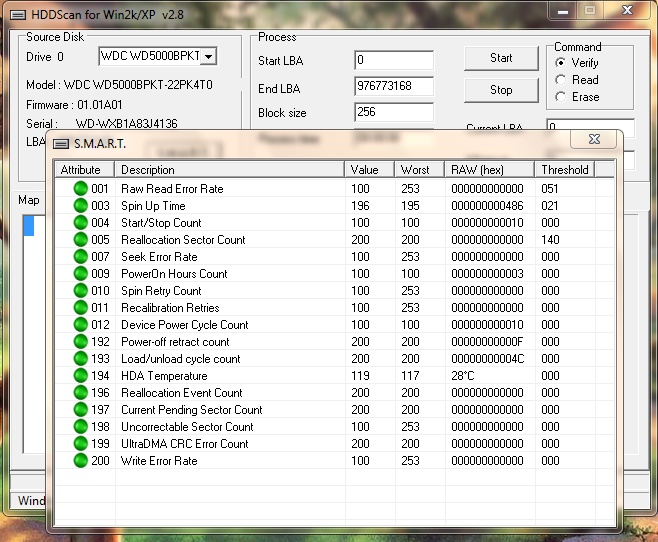Click green status icon for Power-off retract count
Viewport: 658px width, 542px height.
point(80,341)
